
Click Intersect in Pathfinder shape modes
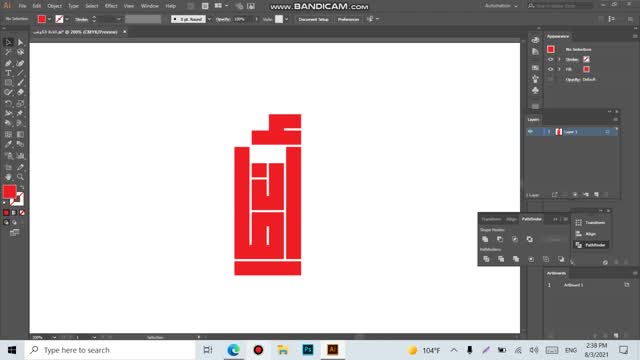coord(515,239)
